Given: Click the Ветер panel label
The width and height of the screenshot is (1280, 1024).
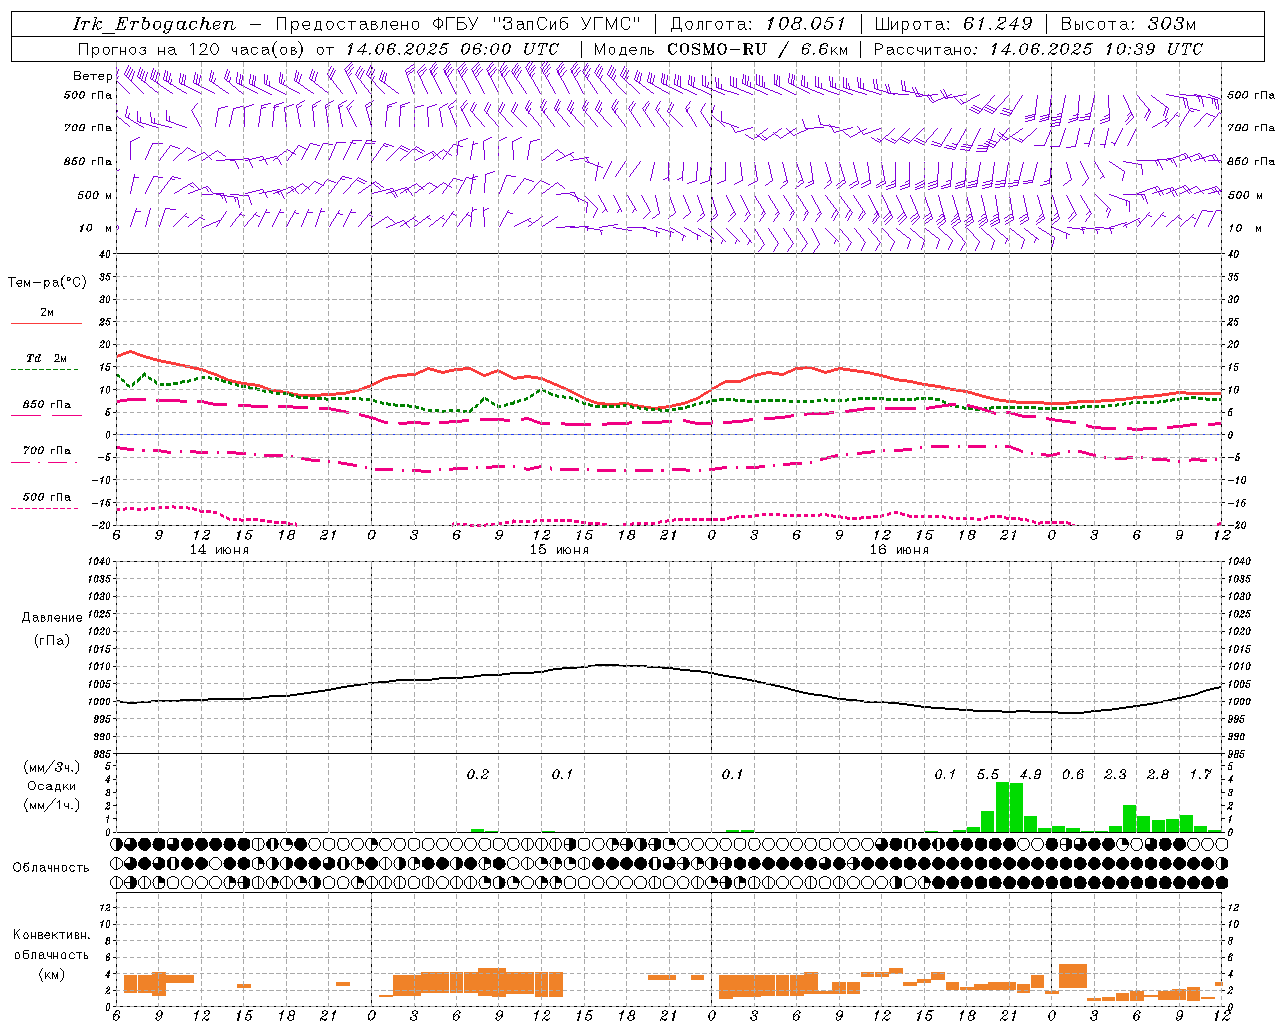Looking at the screenshot, I should coord(92,76).
